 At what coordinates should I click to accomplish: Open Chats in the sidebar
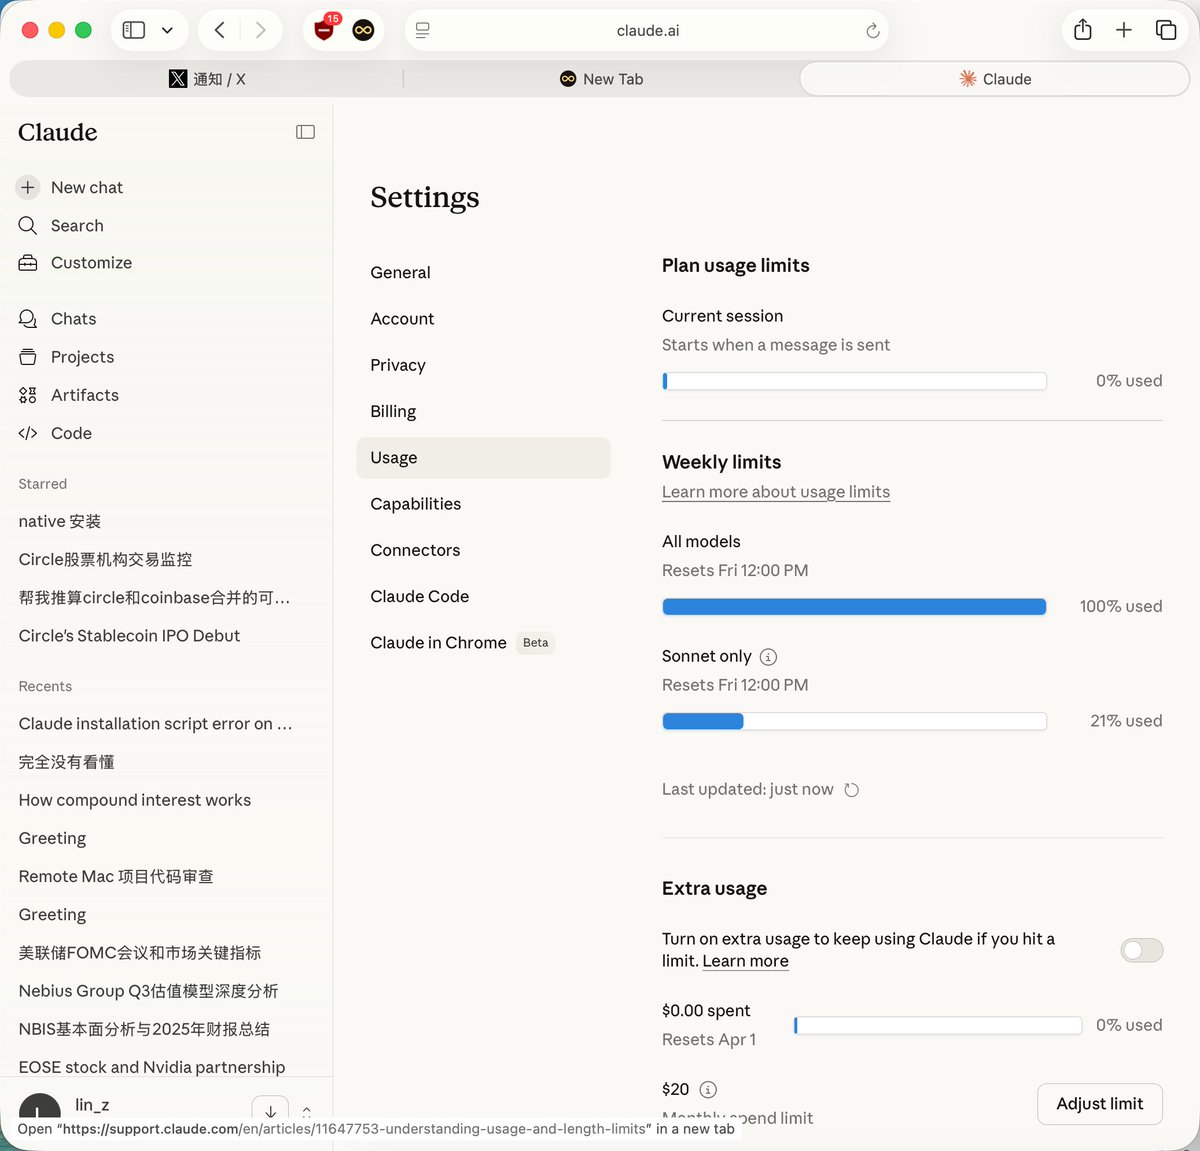[x=57, y=319]
